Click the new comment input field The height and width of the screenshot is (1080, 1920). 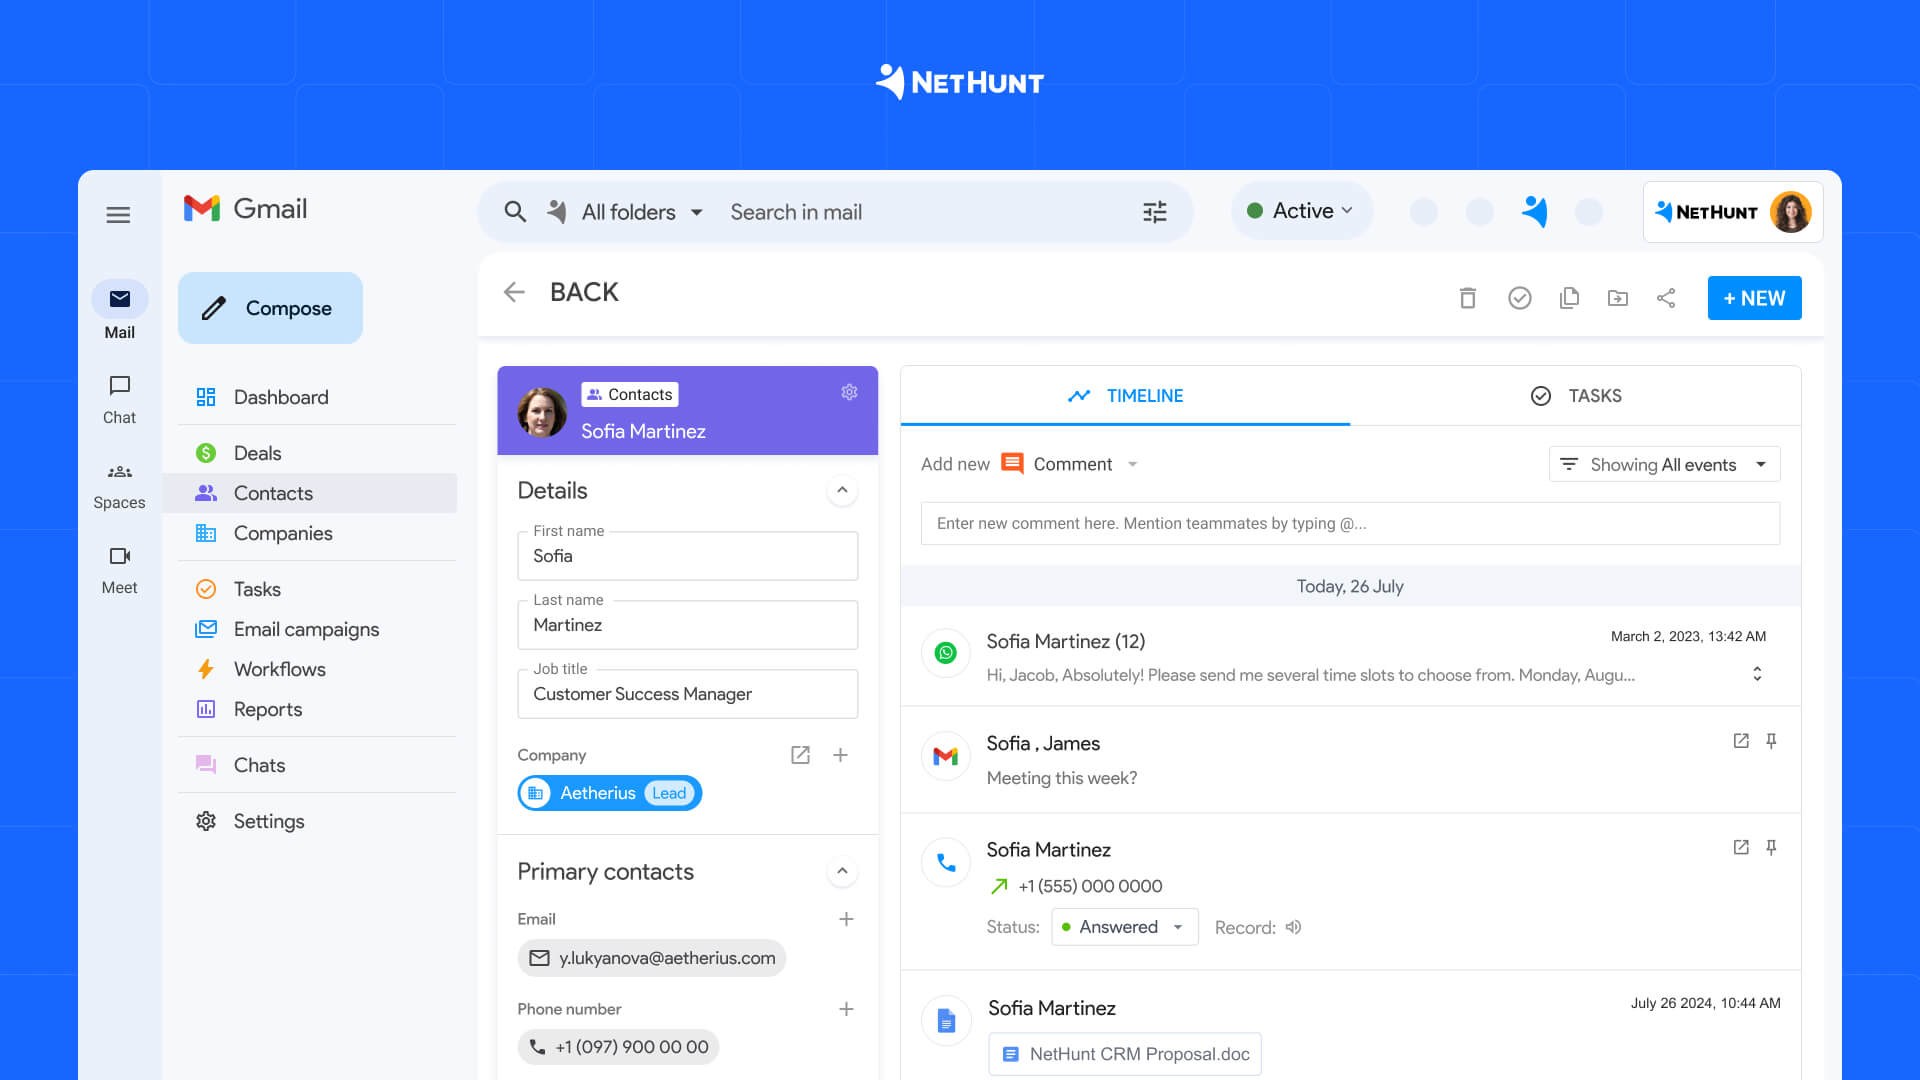1350,522
